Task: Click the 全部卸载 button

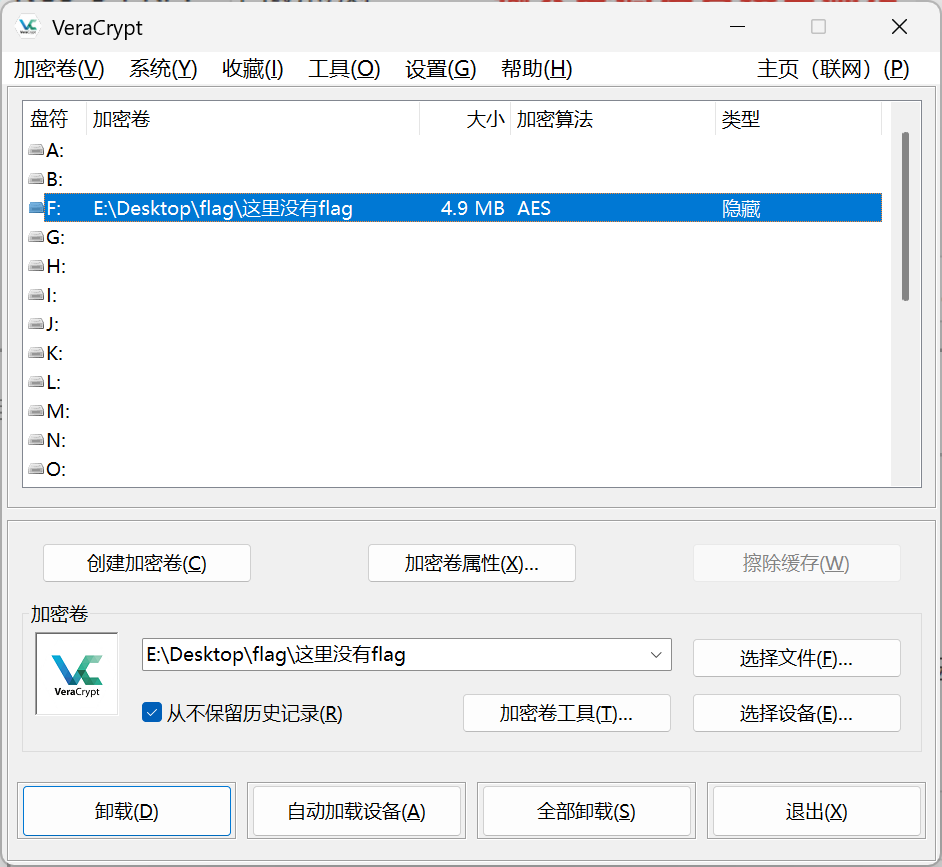Action: click(585, 811)
